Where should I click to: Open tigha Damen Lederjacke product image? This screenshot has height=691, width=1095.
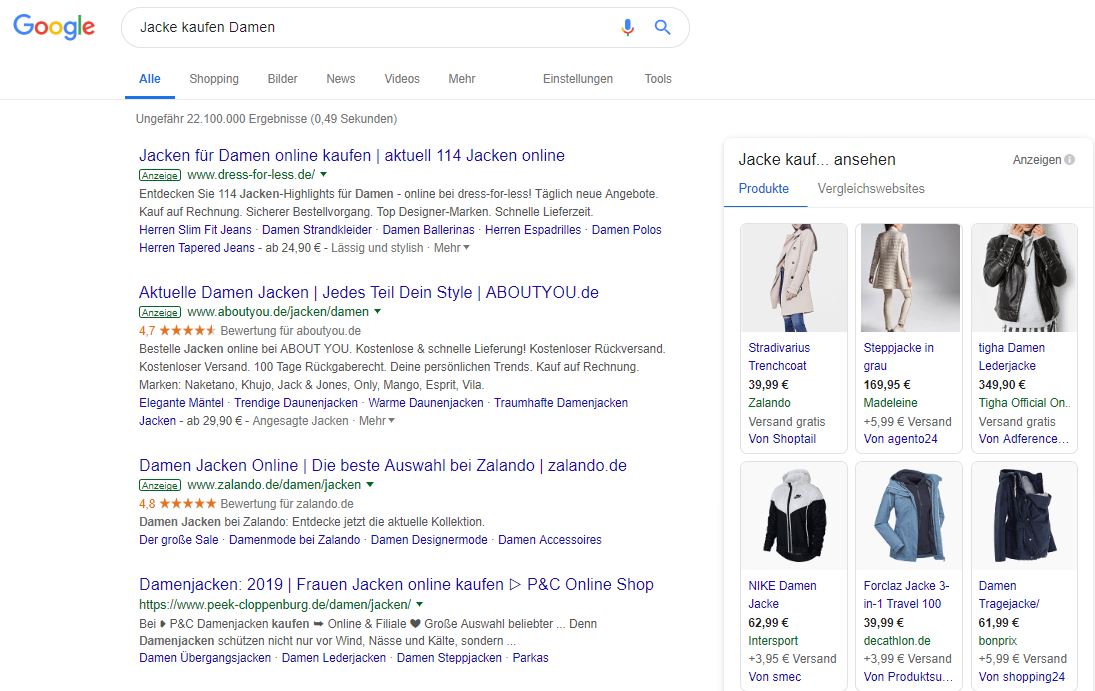1024,278
